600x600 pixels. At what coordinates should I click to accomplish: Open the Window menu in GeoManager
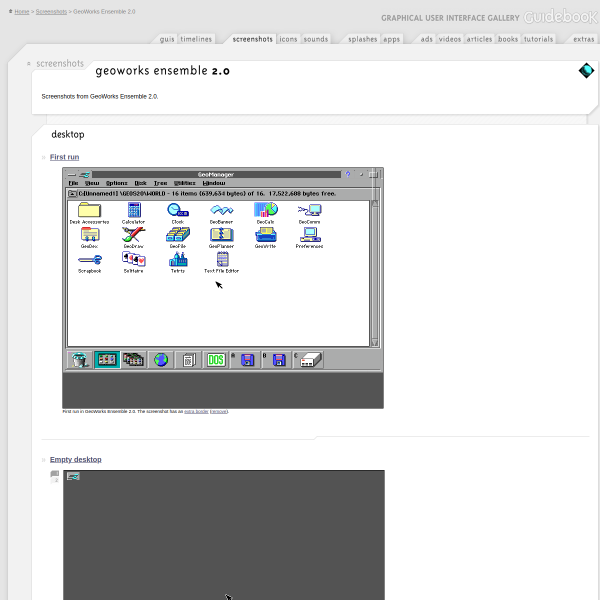214,183
